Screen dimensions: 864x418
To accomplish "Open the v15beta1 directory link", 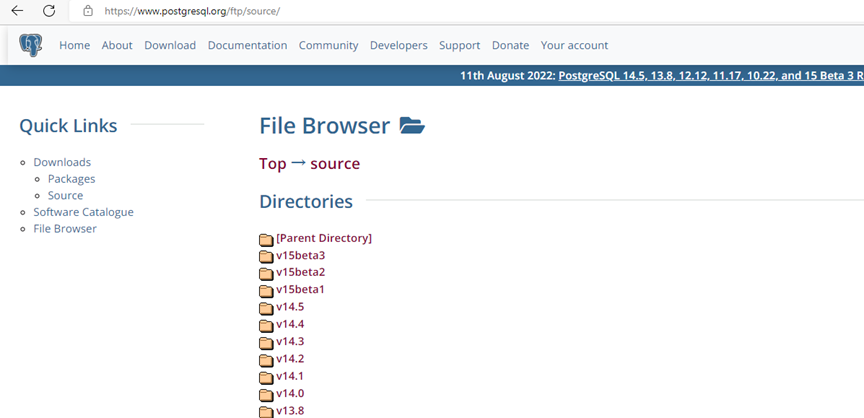I will (x=300, y=289).
